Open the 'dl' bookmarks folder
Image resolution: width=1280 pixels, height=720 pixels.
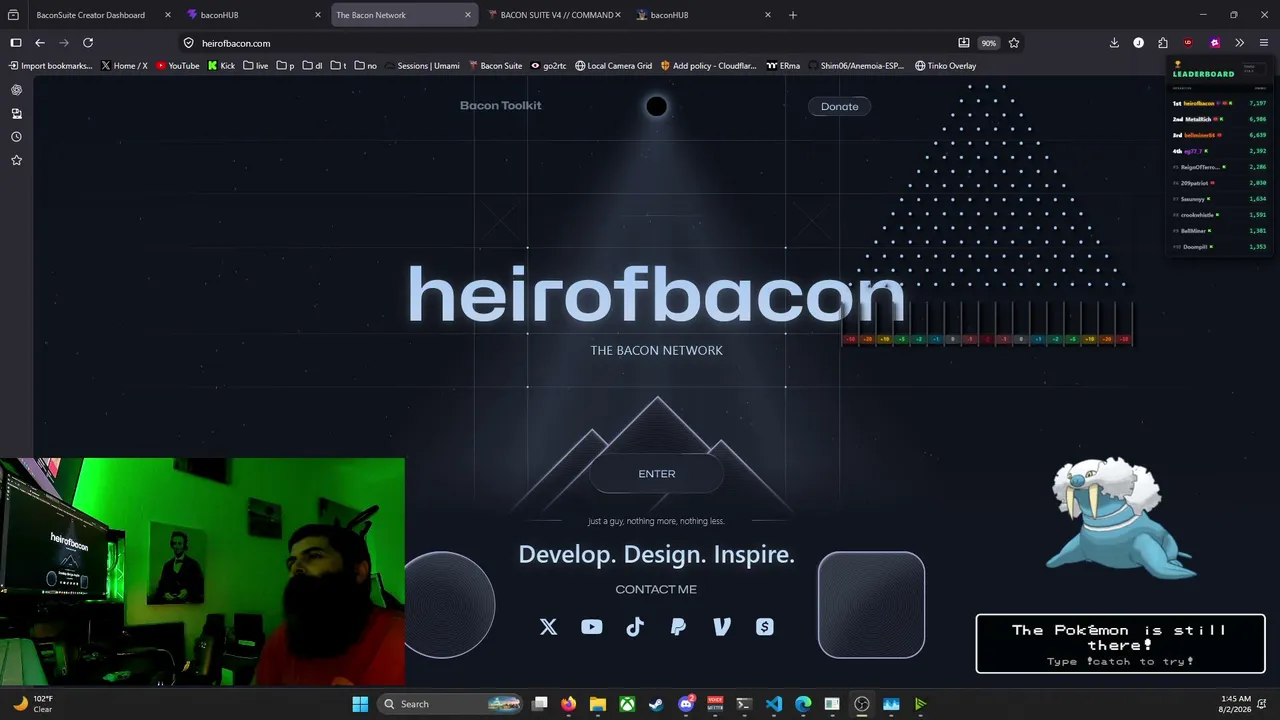312,66
